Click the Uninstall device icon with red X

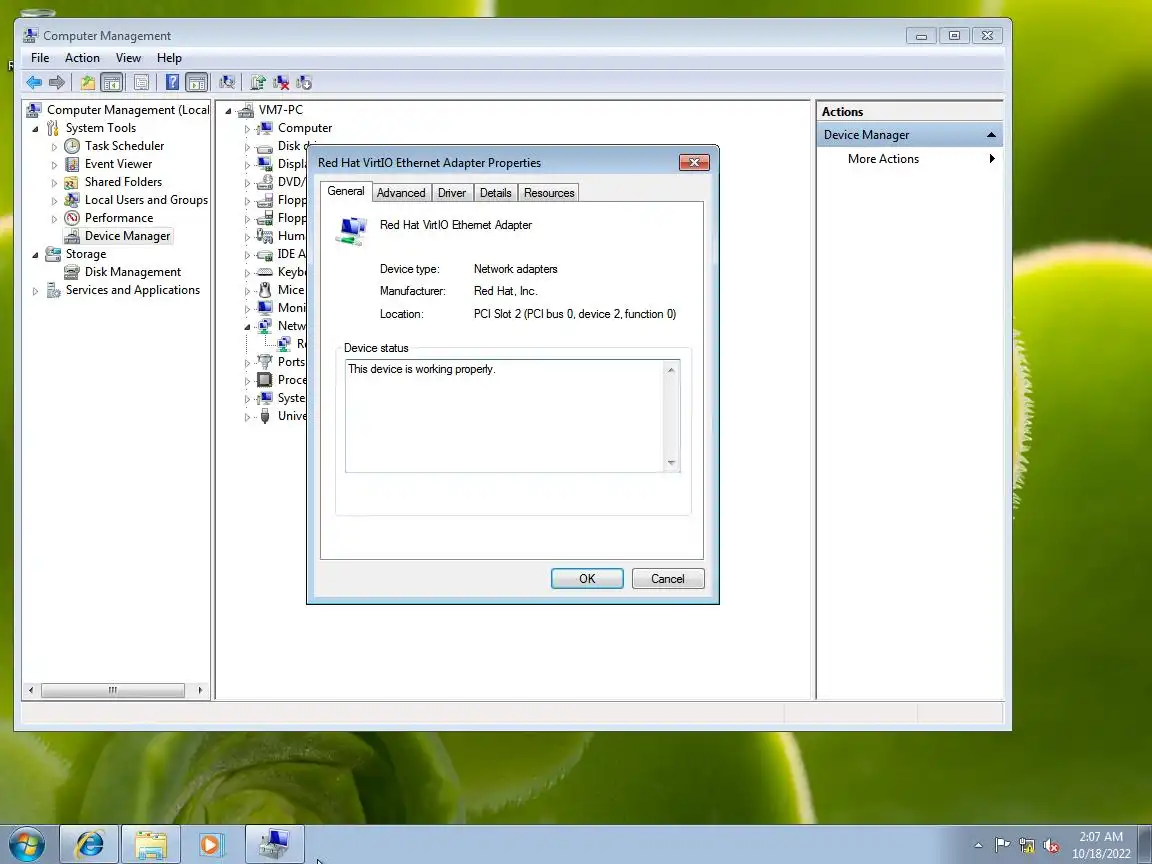tap(281, 82)
